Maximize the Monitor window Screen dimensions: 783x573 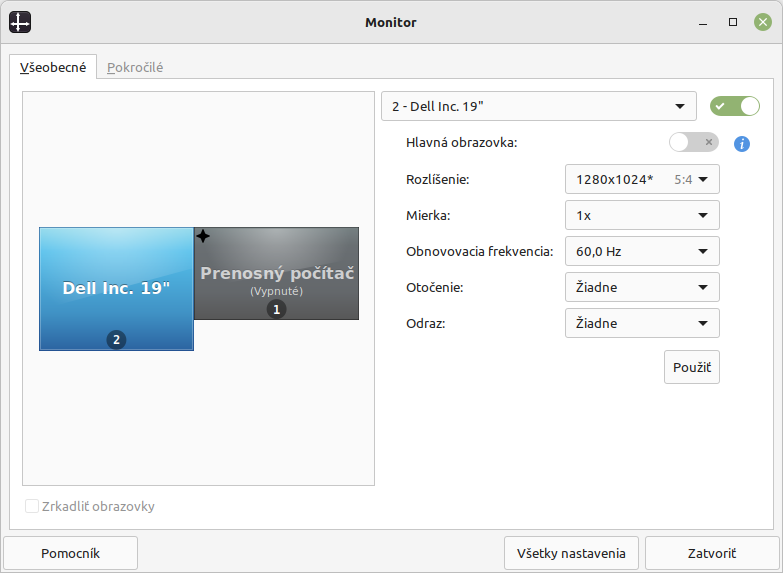(x=733, y=22)
